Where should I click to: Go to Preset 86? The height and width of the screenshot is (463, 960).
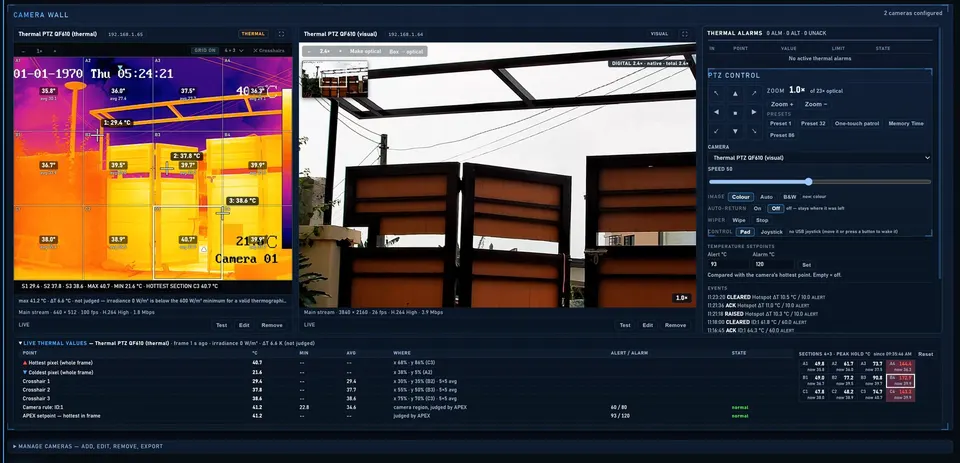coord(782,135)
